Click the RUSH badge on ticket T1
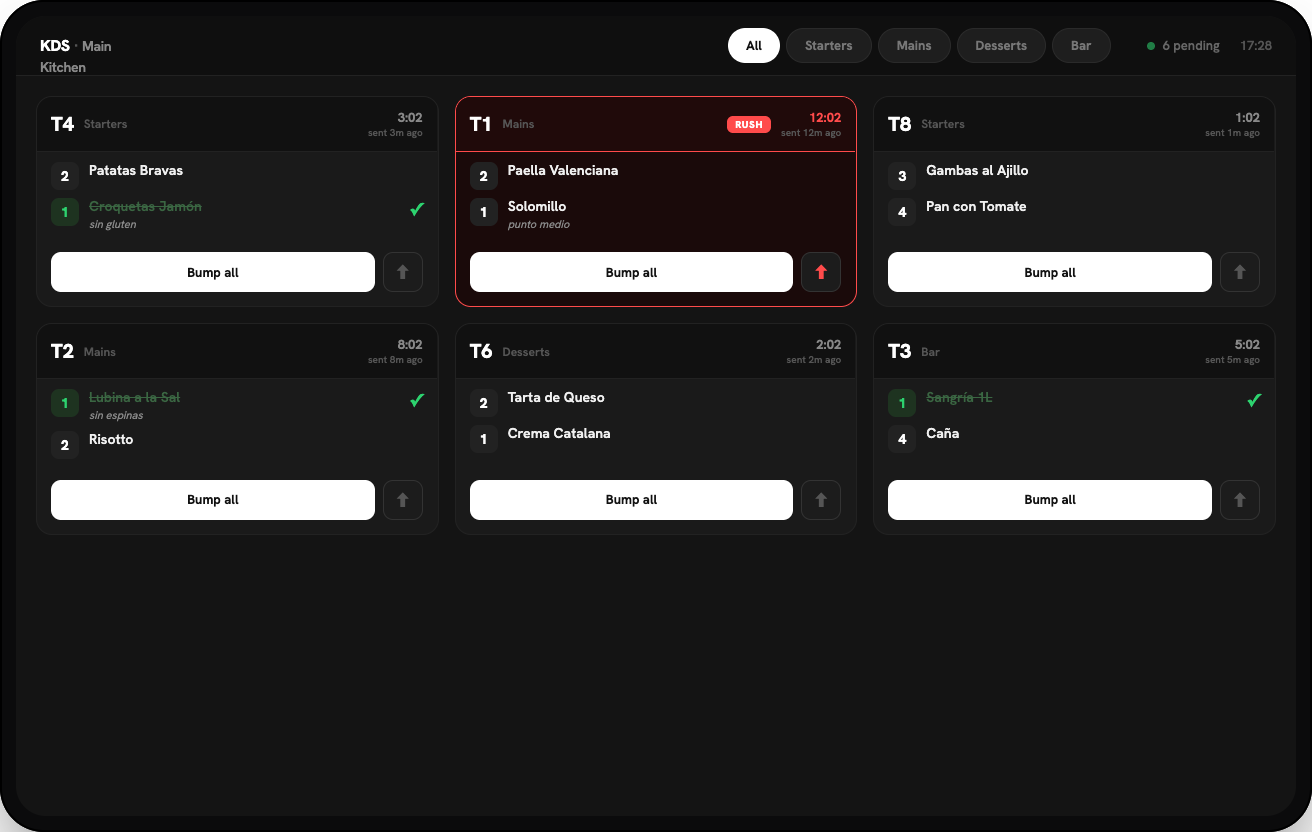The width and height of the screenshot is (1312, 832). click(749, 125)
